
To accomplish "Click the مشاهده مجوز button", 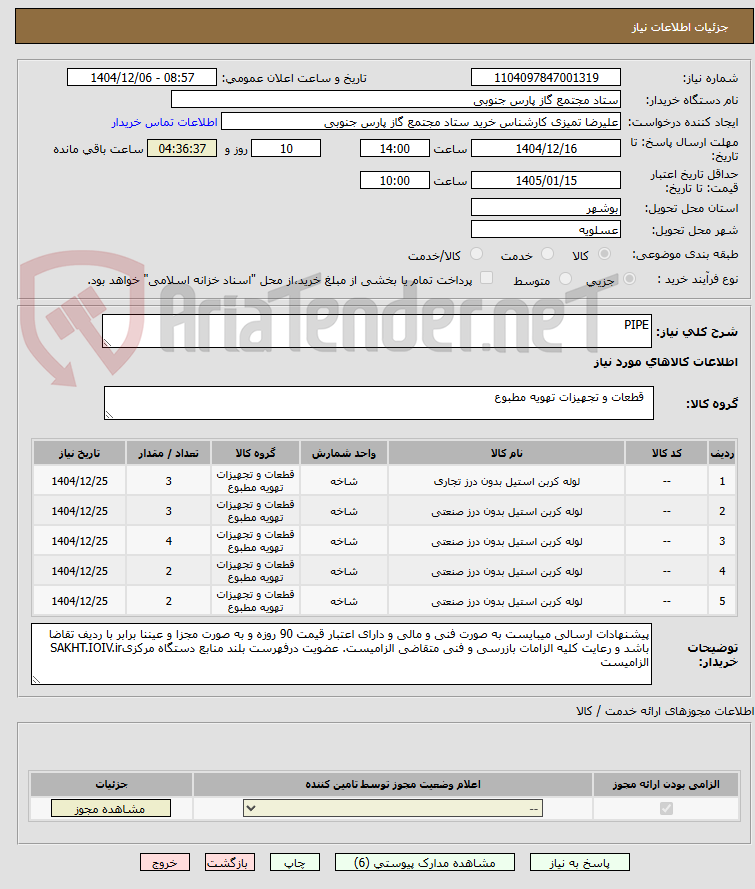I will point(111,808).
